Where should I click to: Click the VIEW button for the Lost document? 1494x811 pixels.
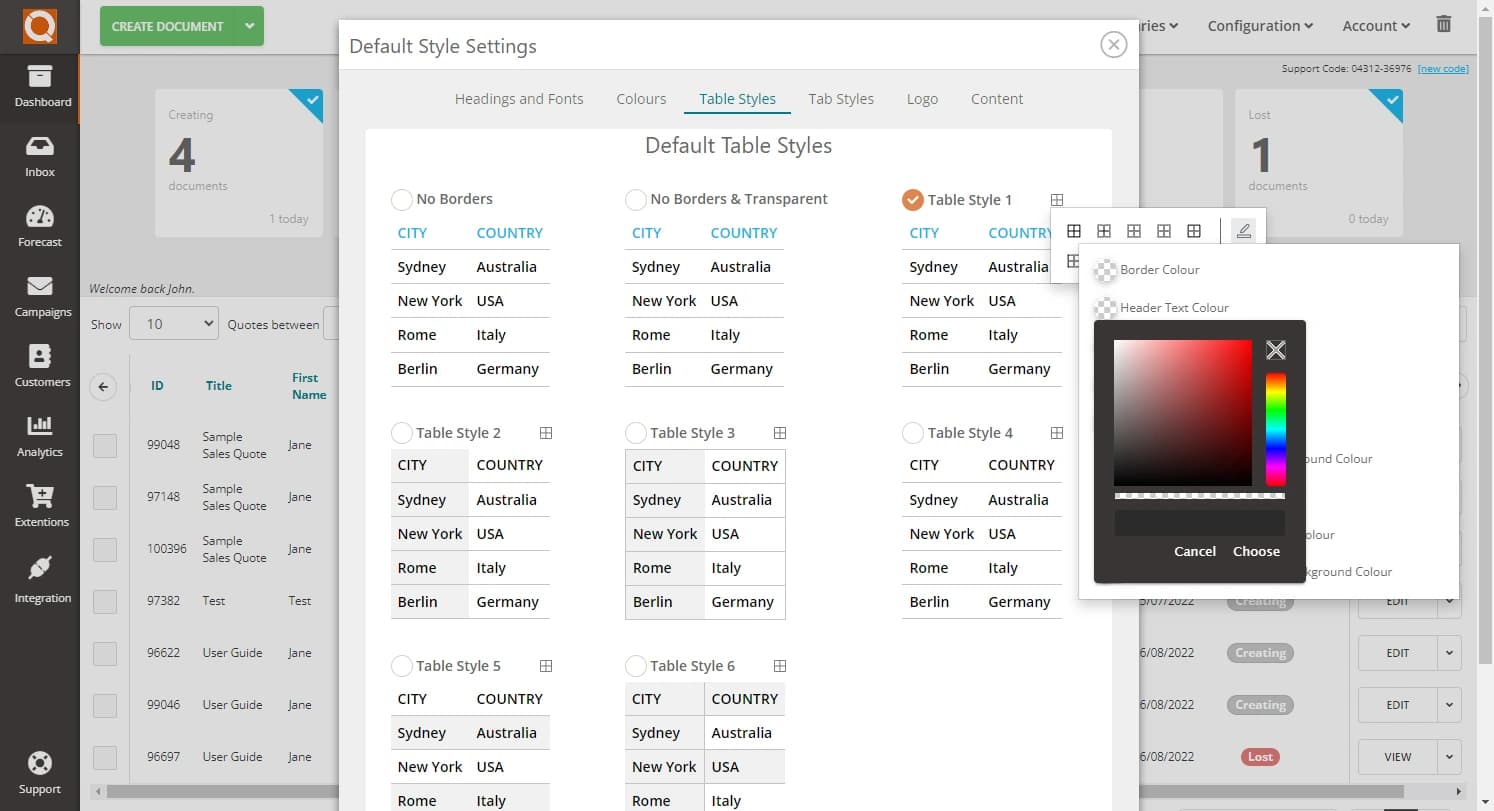click(x=1396, y=757)
